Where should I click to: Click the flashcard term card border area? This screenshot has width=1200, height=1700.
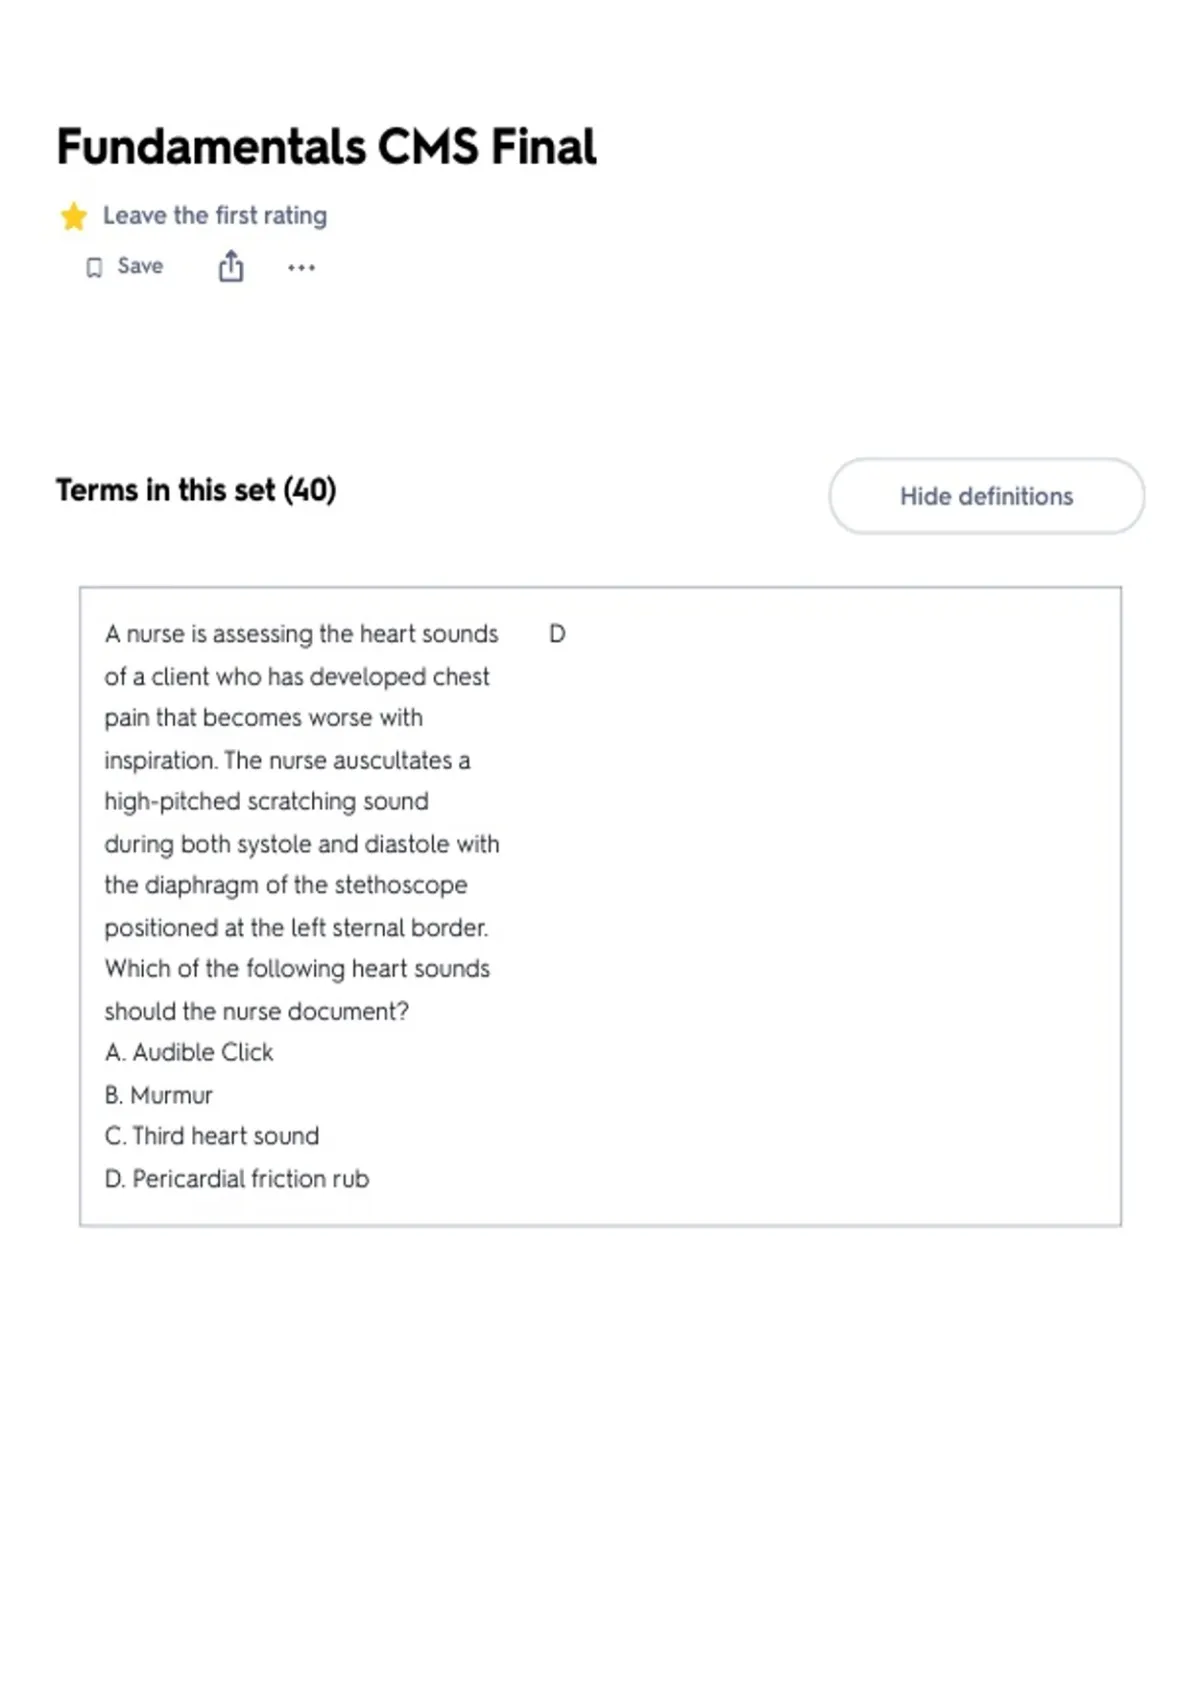point(600,906)
